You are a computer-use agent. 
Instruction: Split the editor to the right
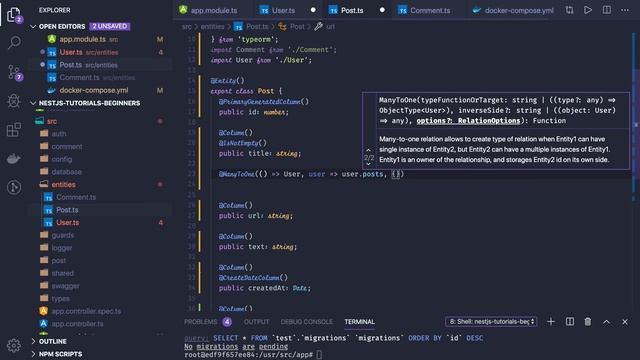tap(607, 10)
